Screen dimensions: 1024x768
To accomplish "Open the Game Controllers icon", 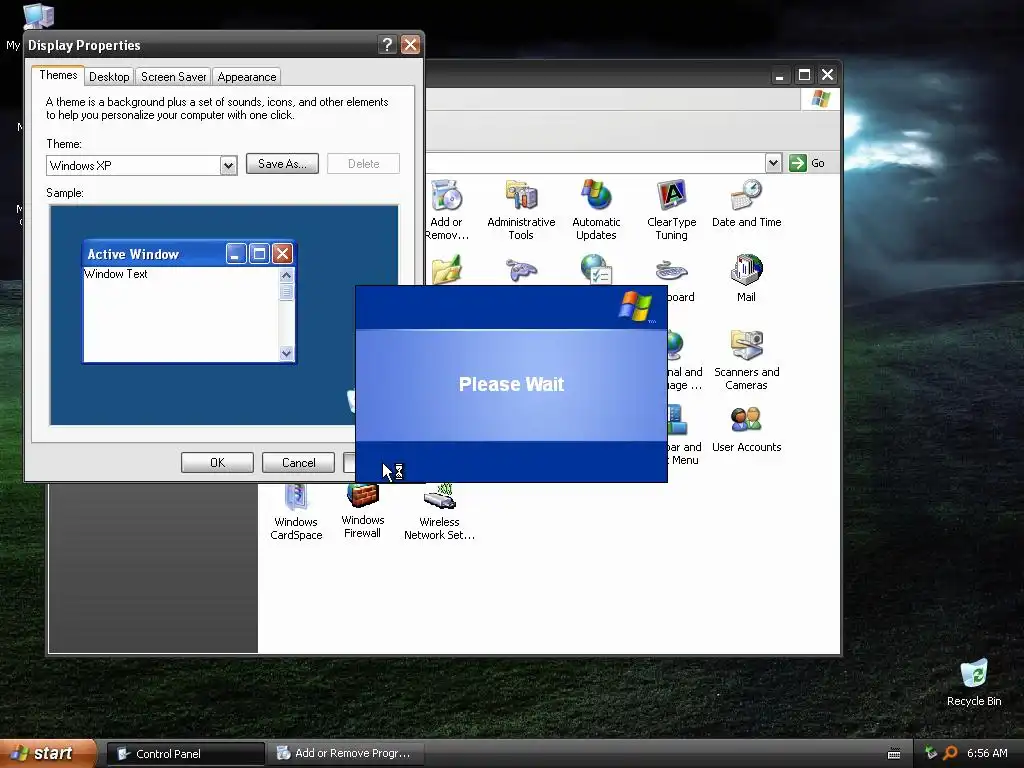I will [521, 269].
